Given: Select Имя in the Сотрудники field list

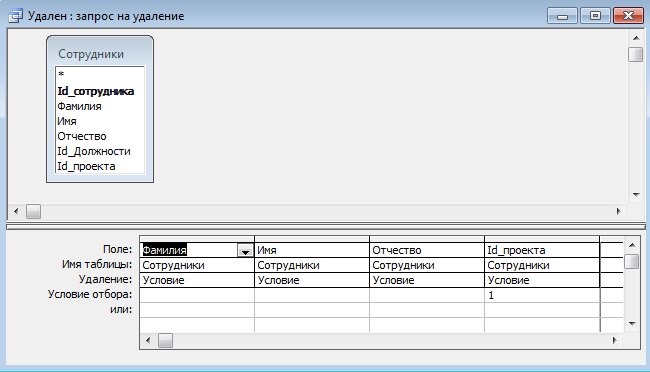Looking at the screenshot, I should pyautogui.click(x=100, y=121).
